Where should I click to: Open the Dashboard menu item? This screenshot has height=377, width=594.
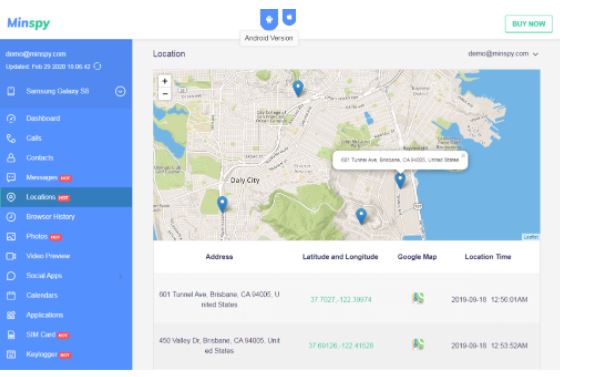click(x=43, y=119)
